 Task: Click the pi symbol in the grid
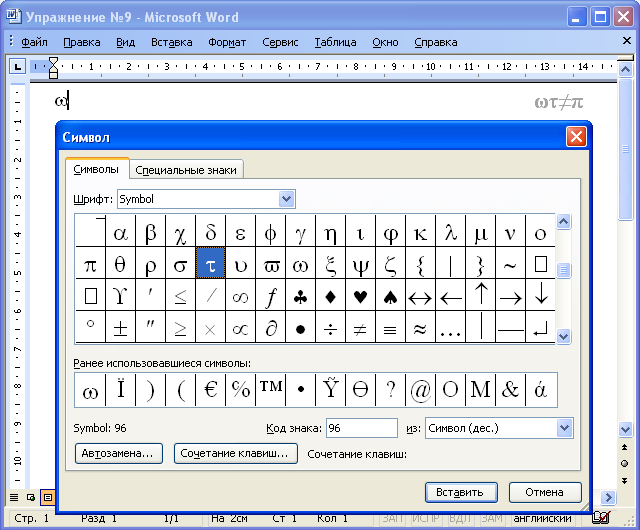coord(91,263)
